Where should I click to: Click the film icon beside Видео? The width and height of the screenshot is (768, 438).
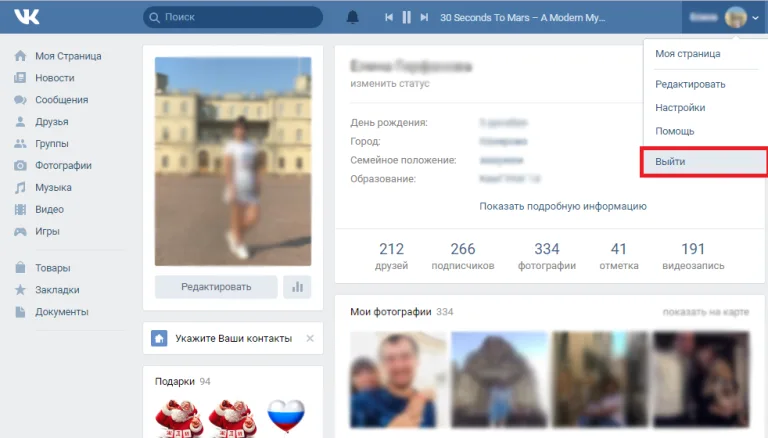20,210
